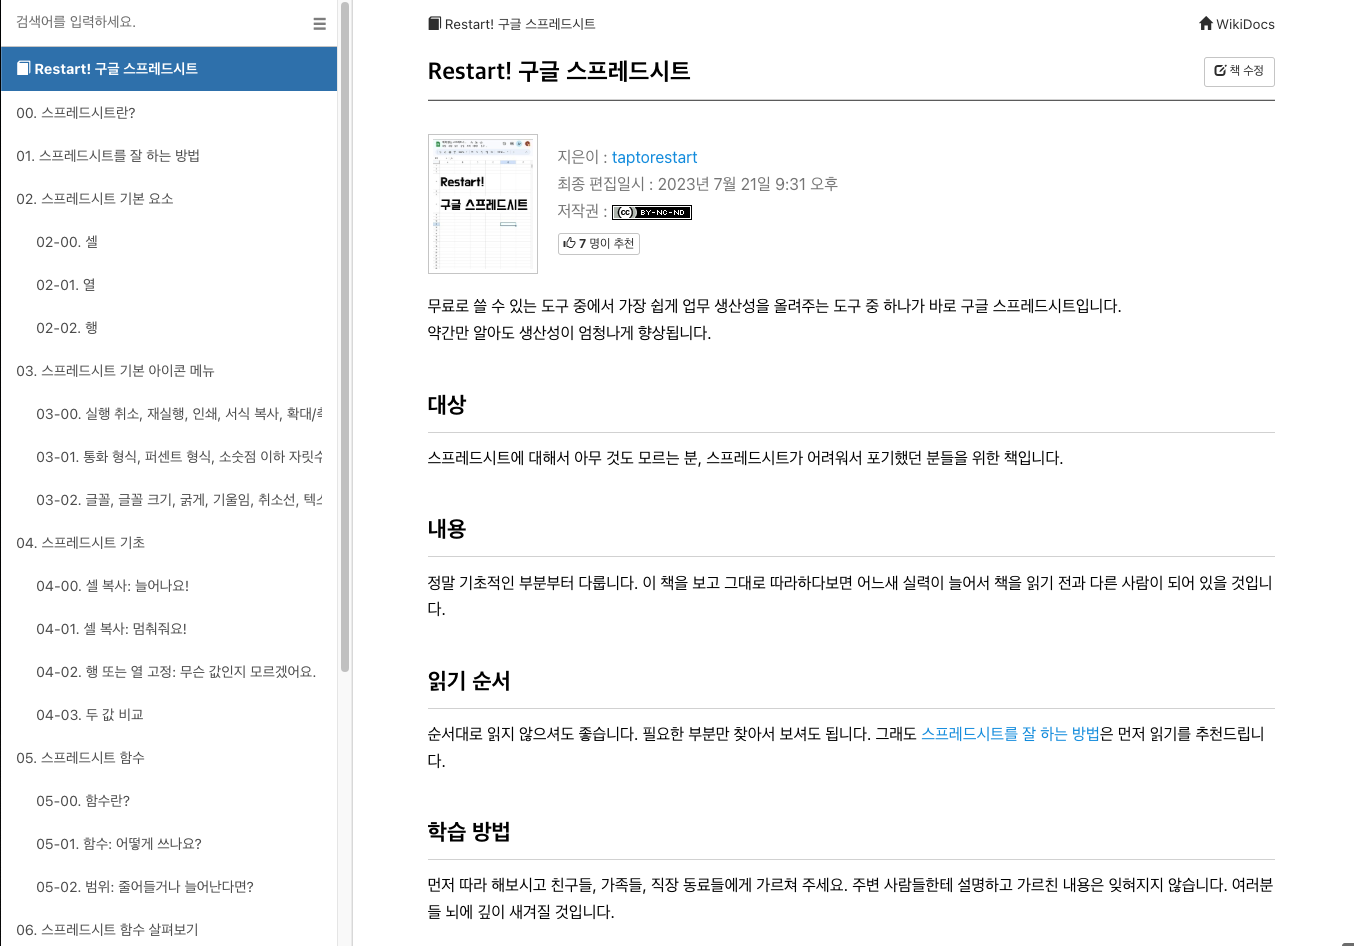Open chapter 05. 스프레드시트 함수

(169, 757)
